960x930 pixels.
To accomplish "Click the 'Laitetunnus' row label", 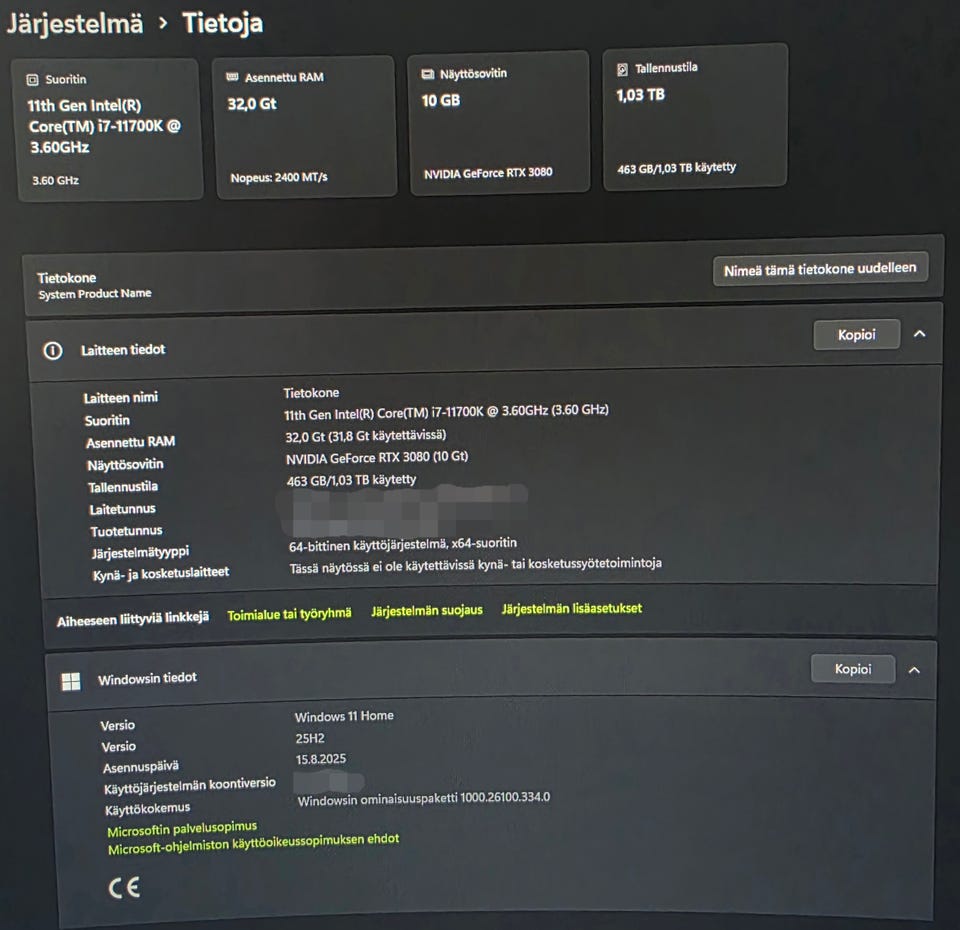I will [x=122, y=509].
